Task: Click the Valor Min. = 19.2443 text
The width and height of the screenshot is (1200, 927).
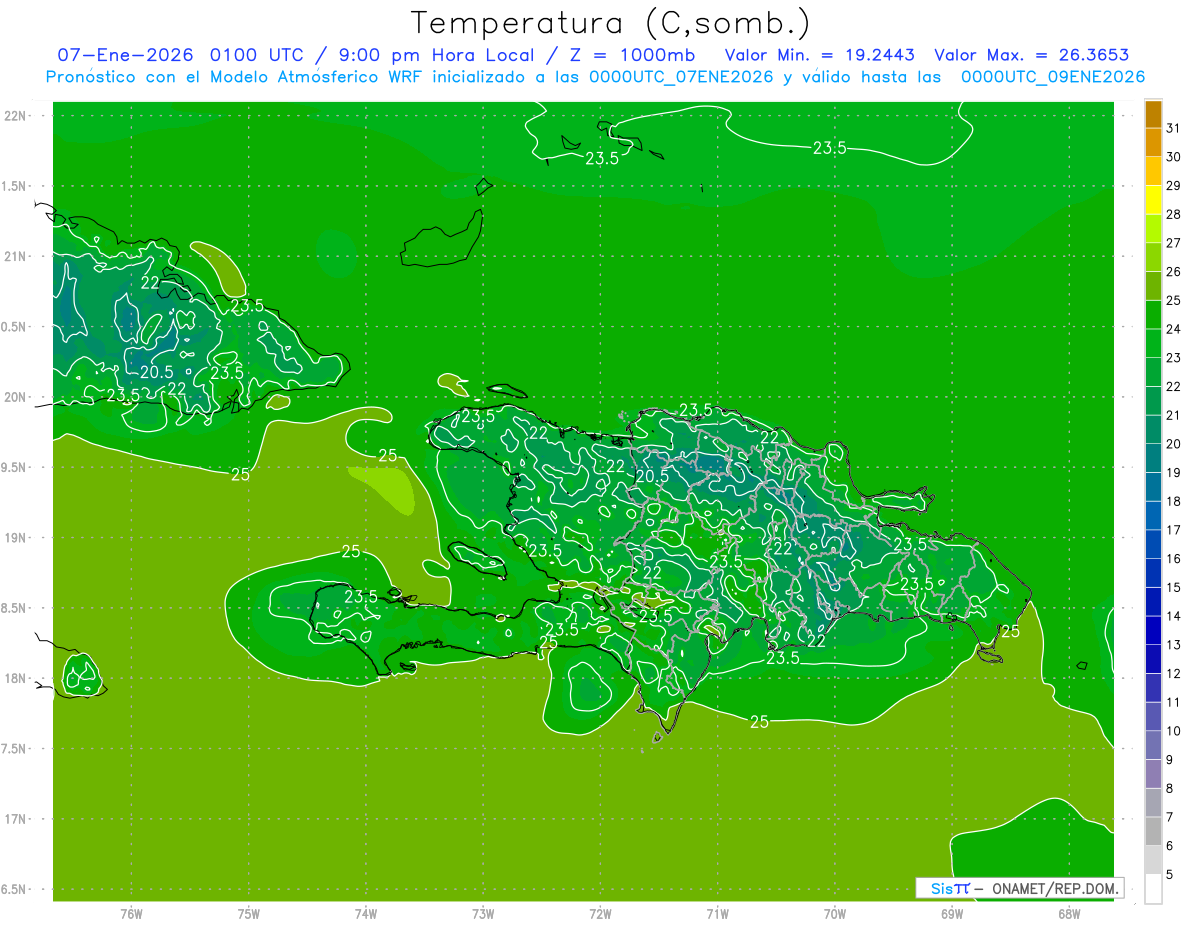Action: pyautogui.click(x=819, y=55)
